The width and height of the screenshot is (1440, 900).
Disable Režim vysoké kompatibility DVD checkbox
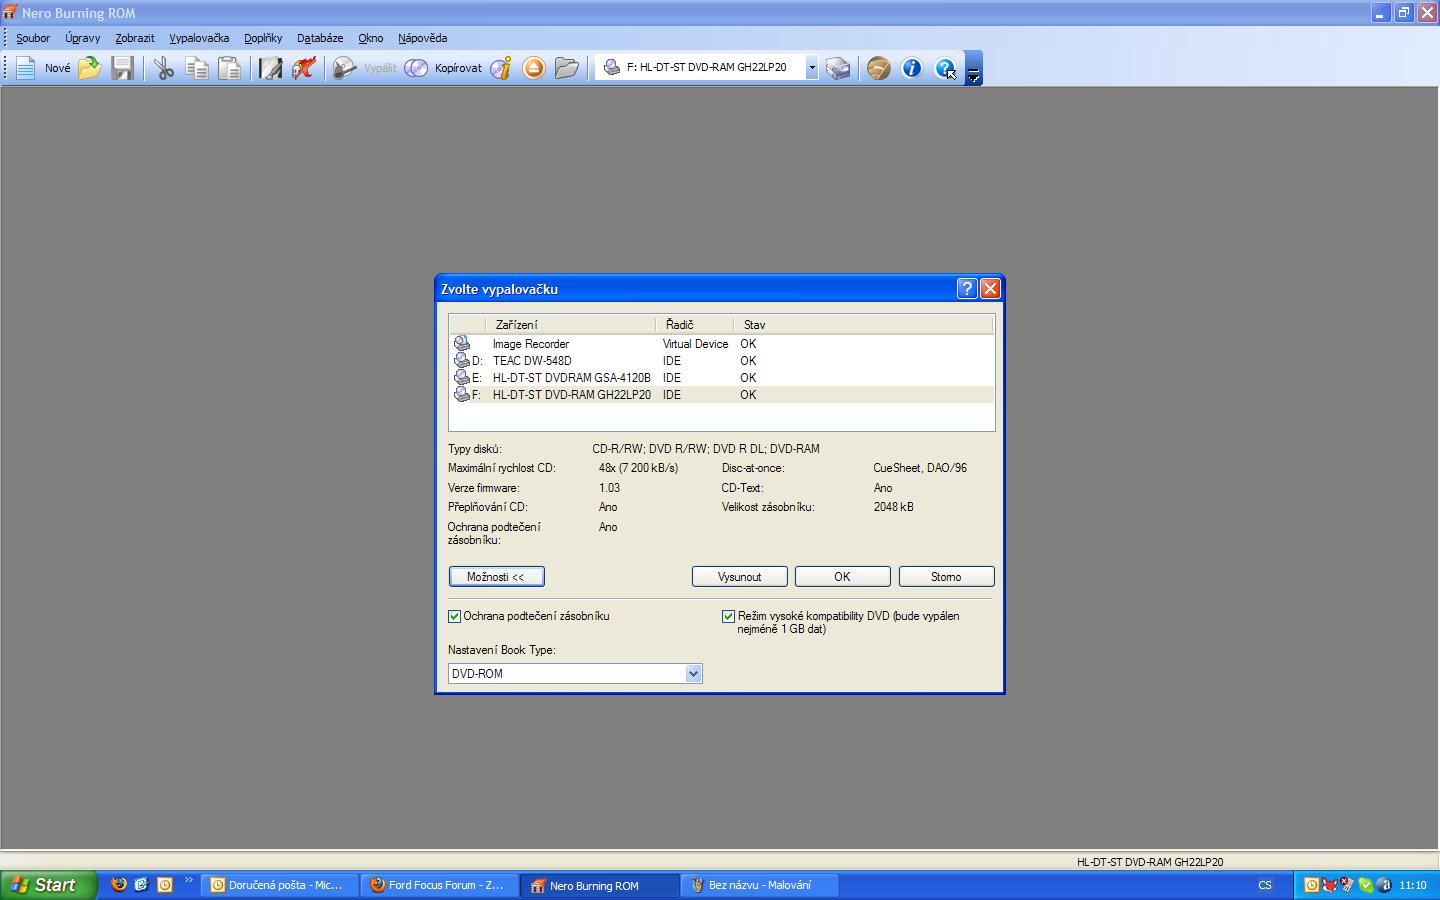click(728, 617)
